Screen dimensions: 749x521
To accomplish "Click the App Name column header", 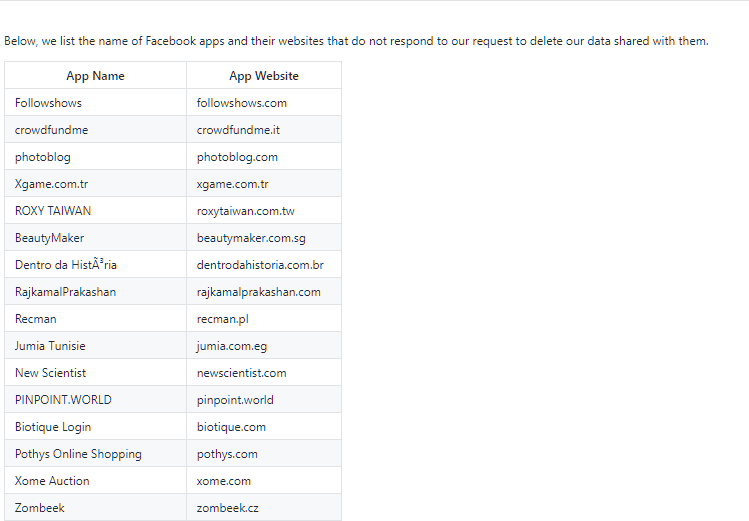I will 96,75.
